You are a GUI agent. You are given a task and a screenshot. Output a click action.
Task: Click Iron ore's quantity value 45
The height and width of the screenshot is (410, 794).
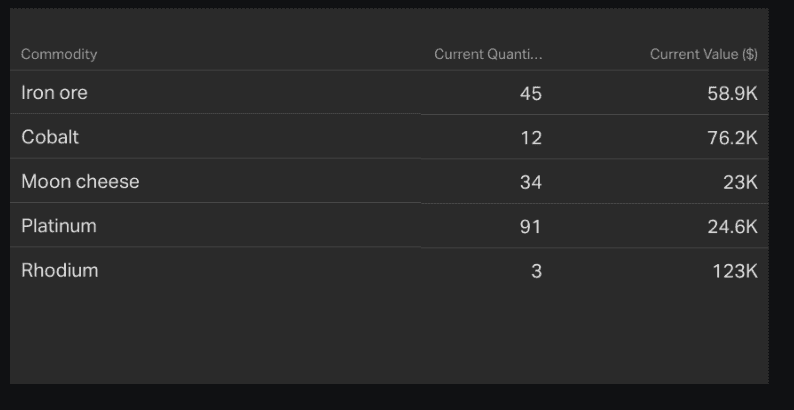click(x=530, y=93)
